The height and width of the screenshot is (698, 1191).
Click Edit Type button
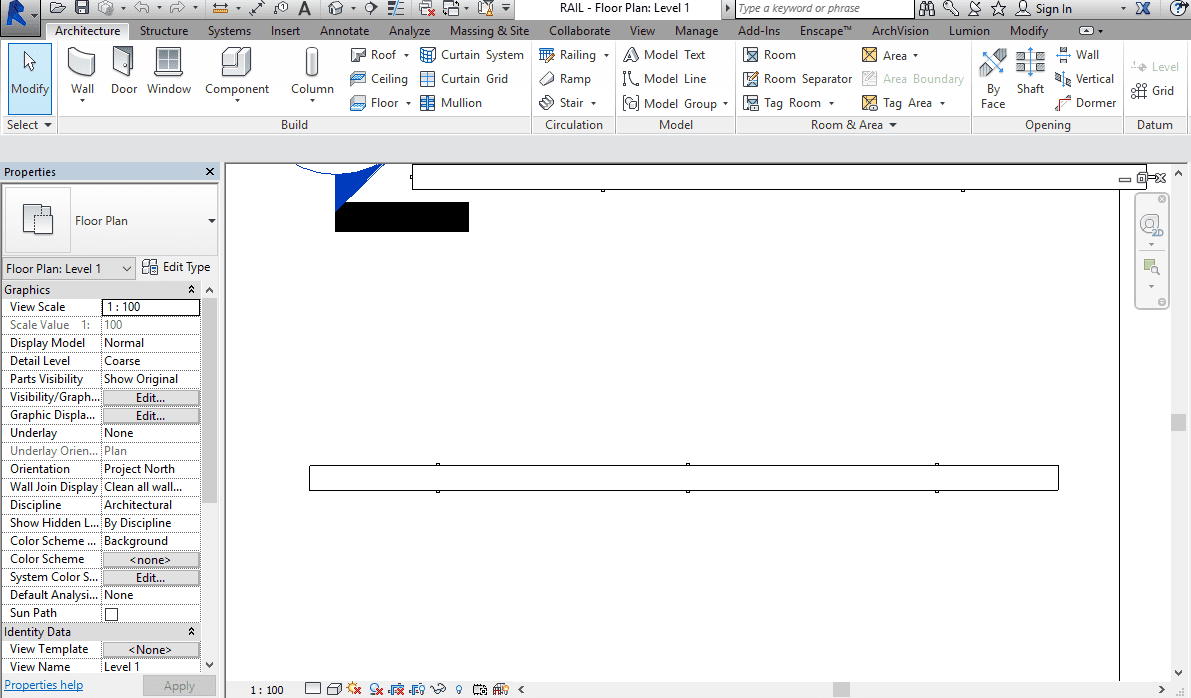point(176,267)
